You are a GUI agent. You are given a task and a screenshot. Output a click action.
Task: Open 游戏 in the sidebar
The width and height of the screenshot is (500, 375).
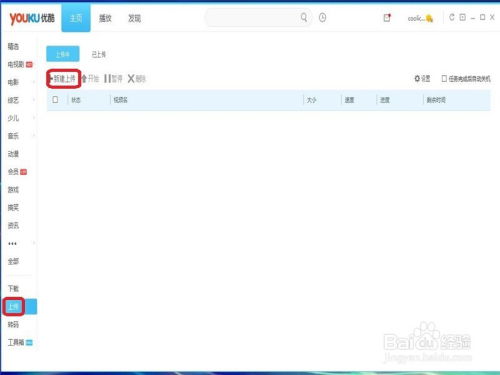13,190
